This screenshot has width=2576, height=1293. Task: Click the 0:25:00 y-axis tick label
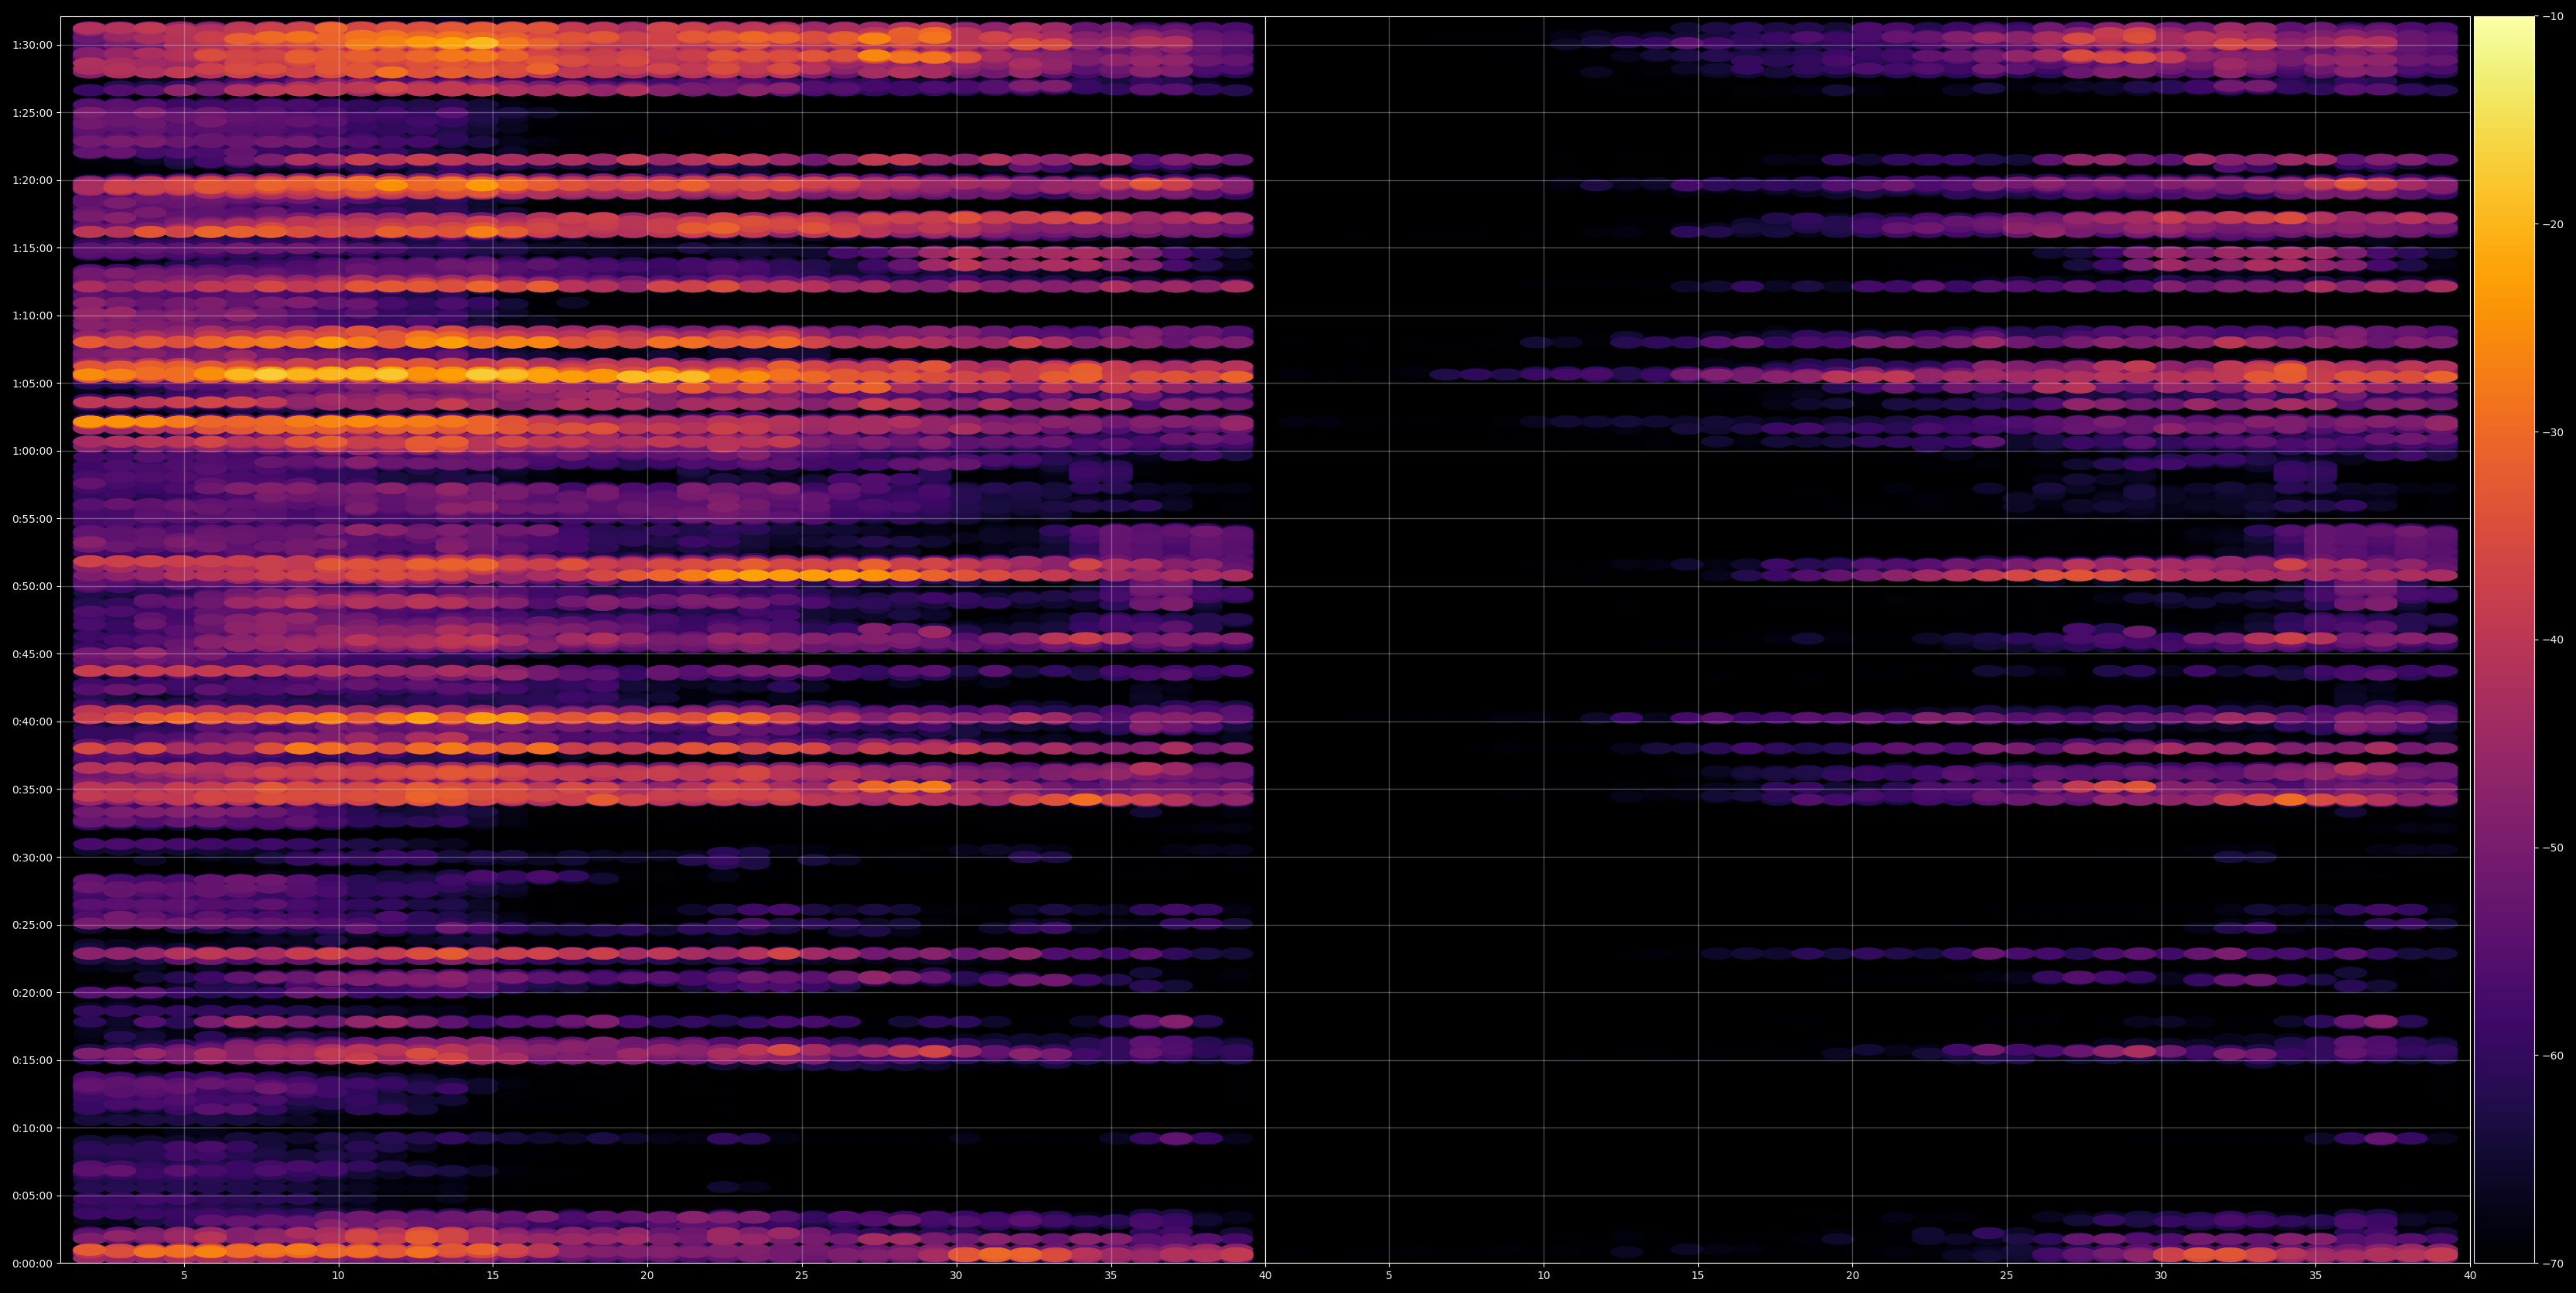click(31, 925)
